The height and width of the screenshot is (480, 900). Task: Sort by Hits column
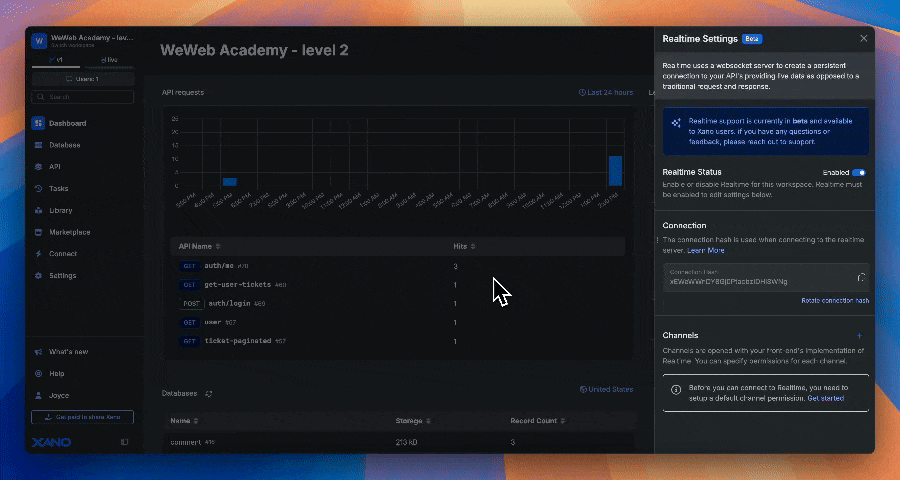(464, 246)
